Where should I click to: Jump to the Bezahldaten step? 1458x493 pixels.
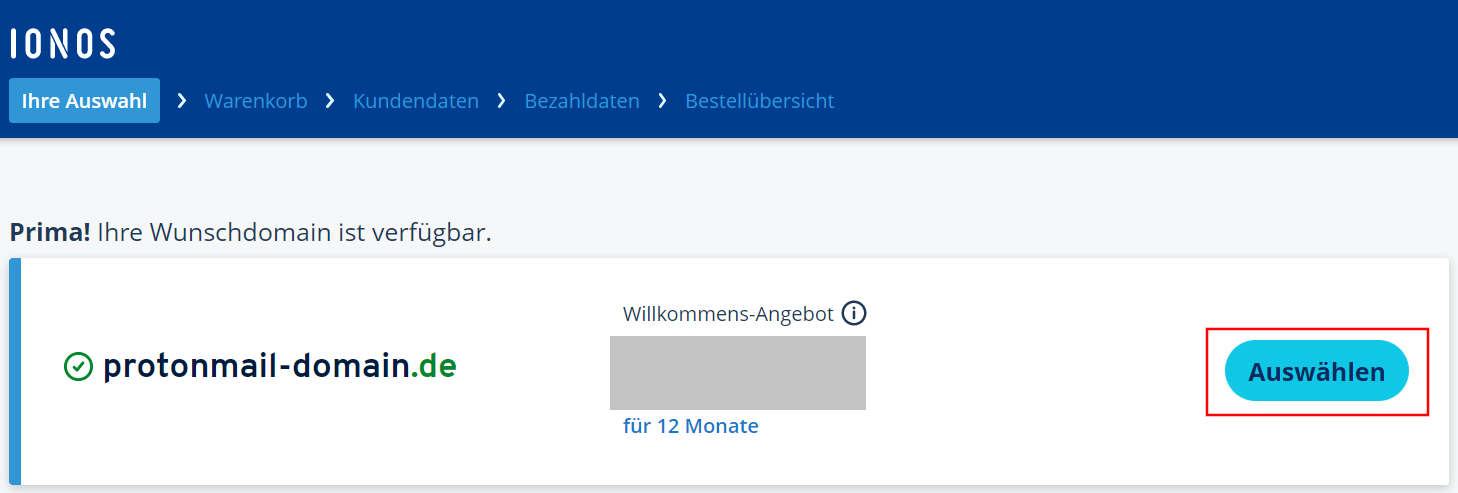[582, 101]
